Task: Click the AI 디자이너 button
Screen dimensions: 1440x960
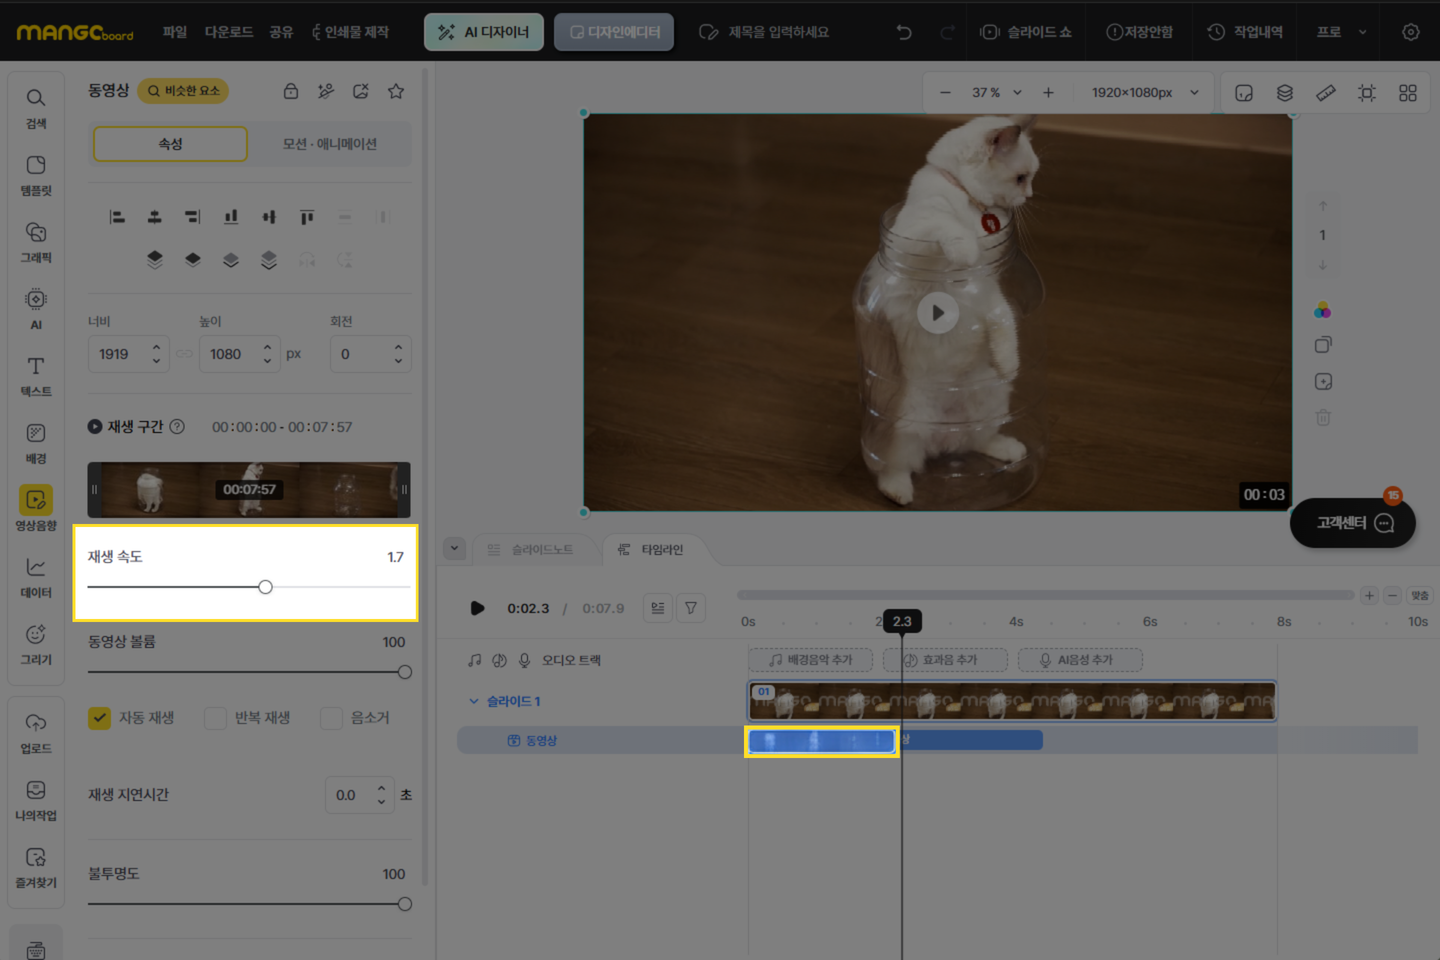Action: tap(484, 32)
